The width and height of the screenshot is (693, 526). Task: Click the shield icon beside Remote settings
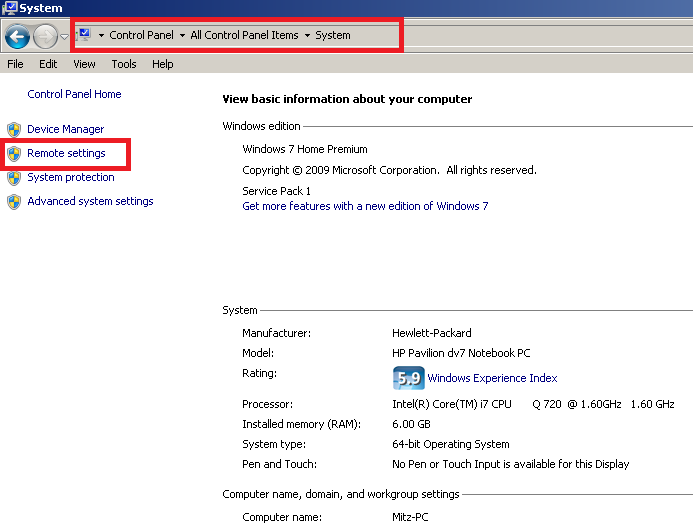tap(14, 154)
